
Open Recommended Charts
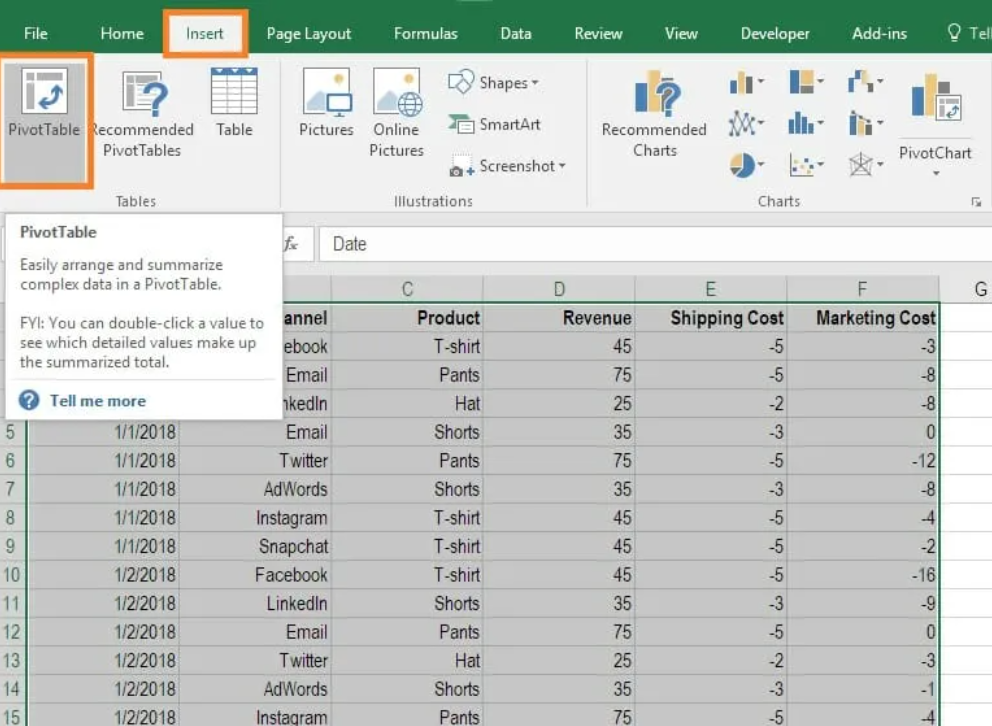coord(655,114)
